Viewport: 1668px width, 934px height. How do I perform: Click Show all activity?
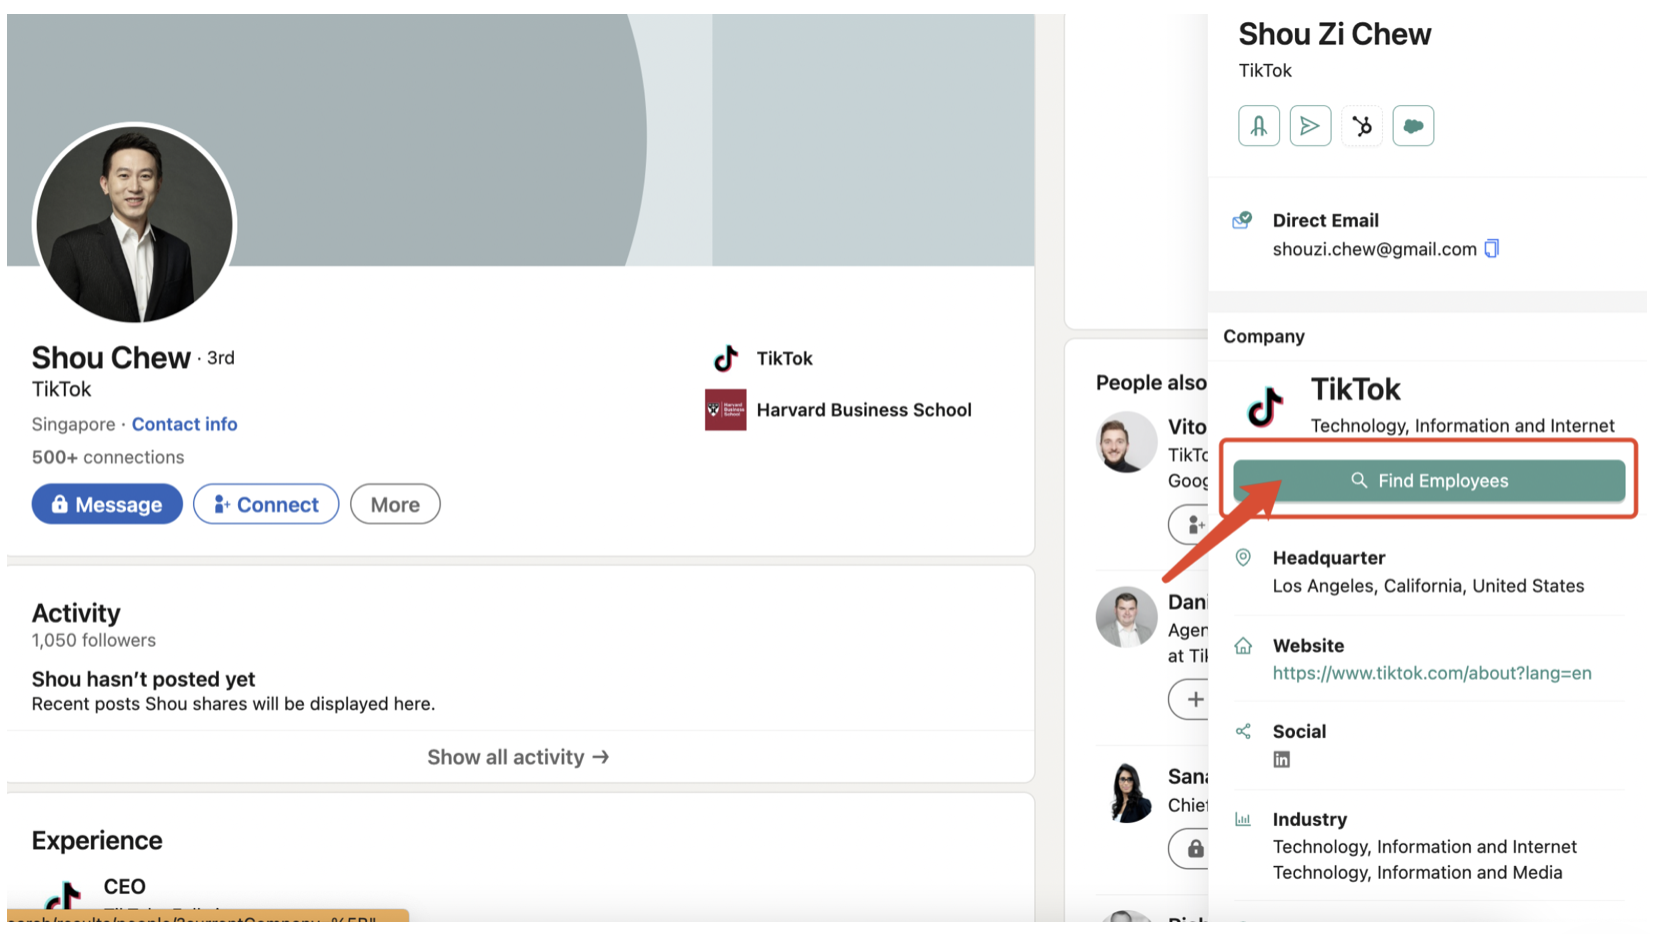point(518,757)
